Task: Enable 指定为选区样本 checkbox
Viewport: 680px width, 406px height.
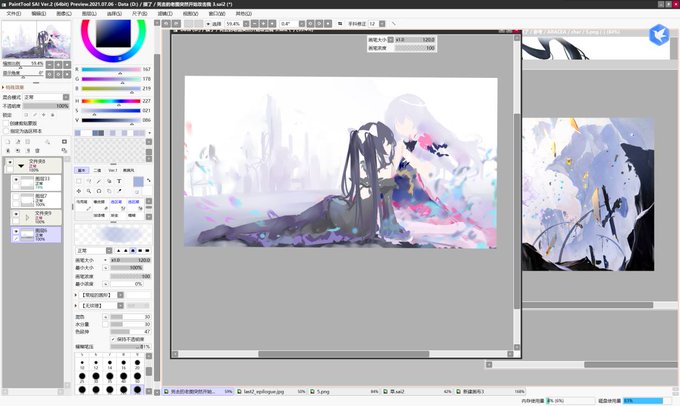Action: (x=6, y=131)
